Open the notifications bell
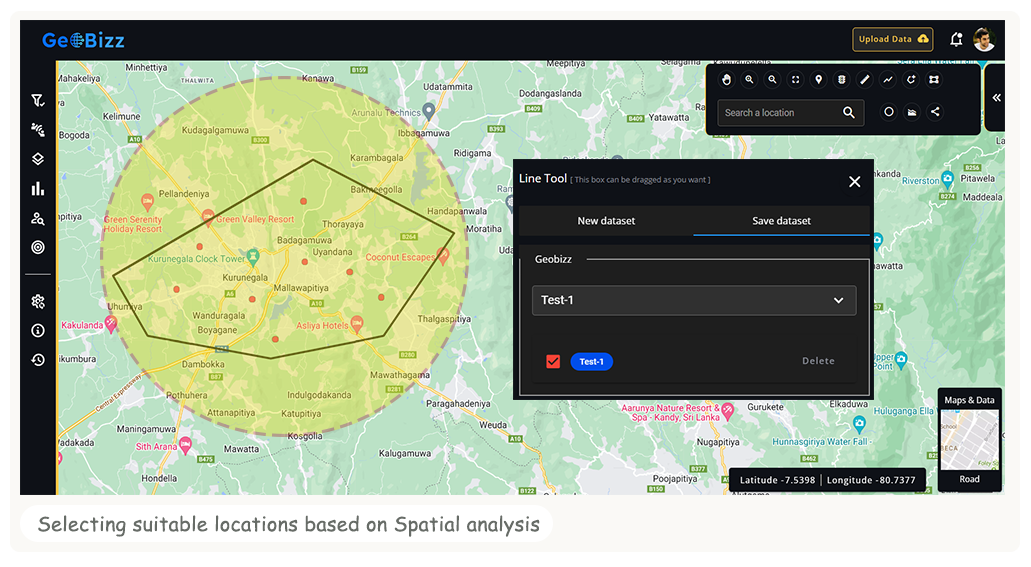The width and height of the screenshot is (1031, 567). (x=956, y=39)
